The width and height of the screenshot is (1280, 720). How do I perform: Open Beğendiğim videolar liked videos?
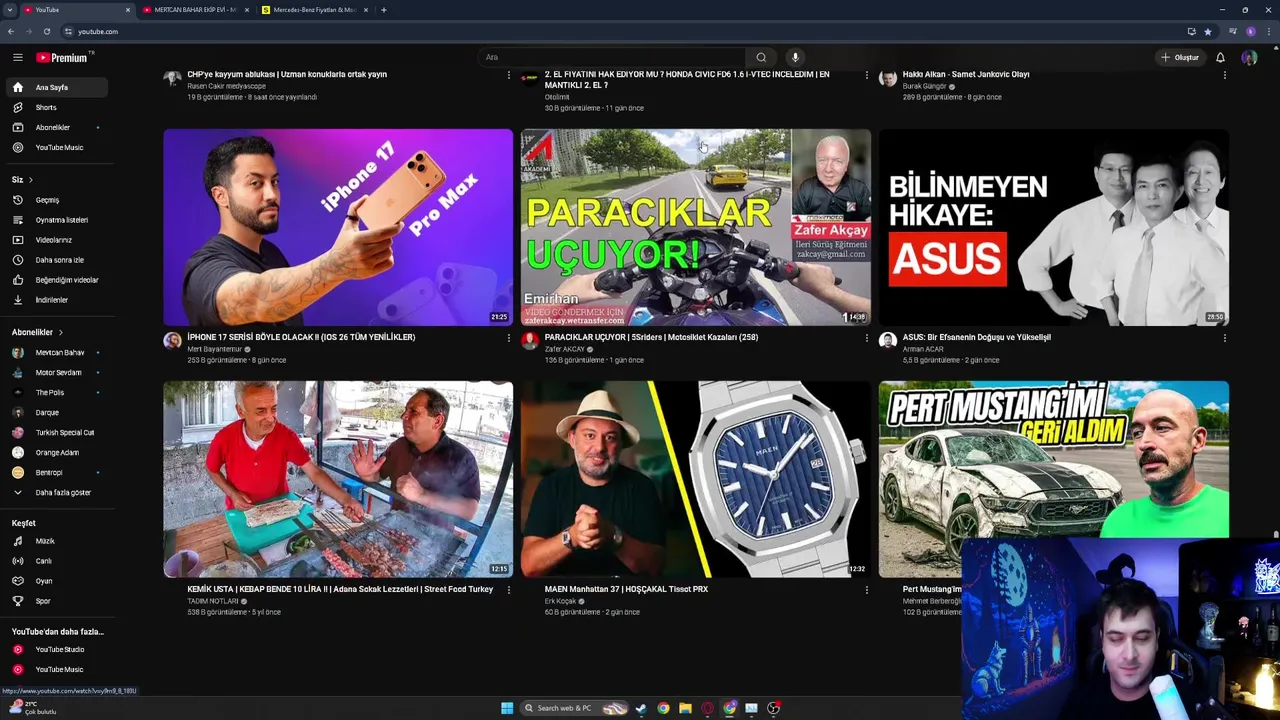(x=58, y=280)
